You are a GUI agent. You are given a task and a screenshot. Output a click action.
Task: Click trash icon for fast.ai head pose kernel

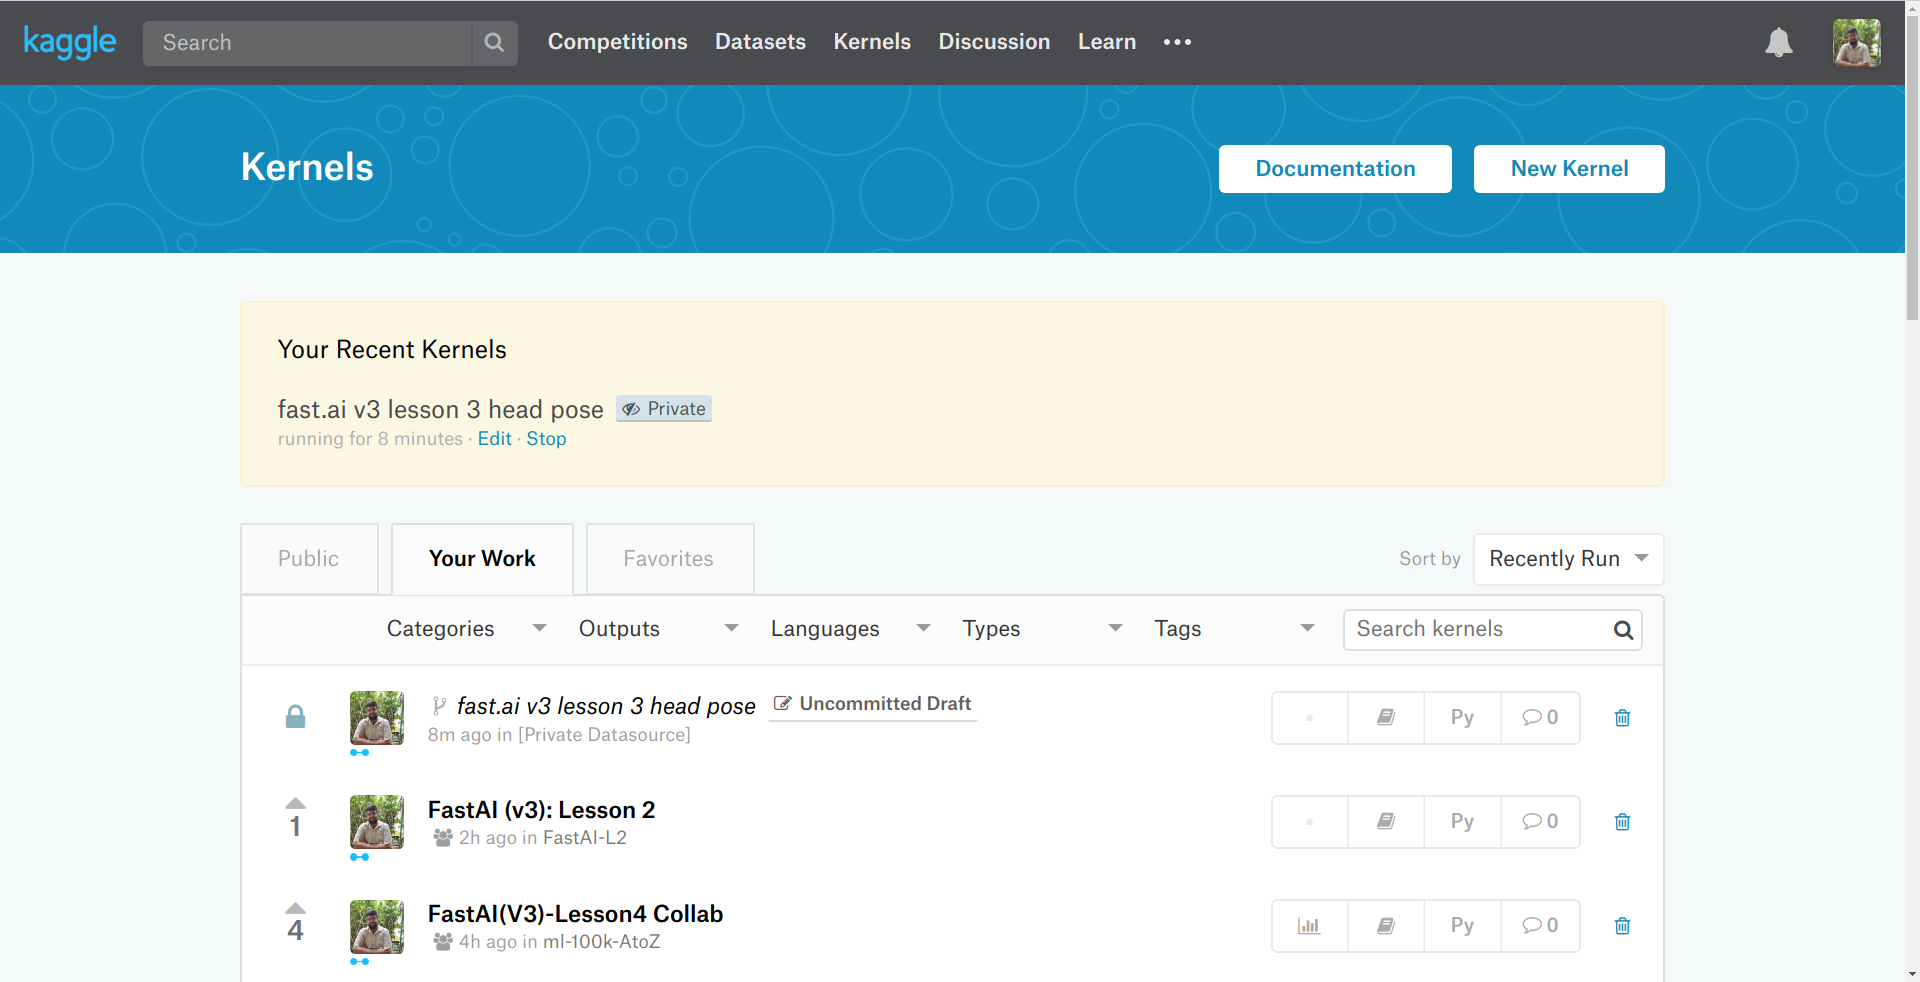click(x=1622, y=718)
